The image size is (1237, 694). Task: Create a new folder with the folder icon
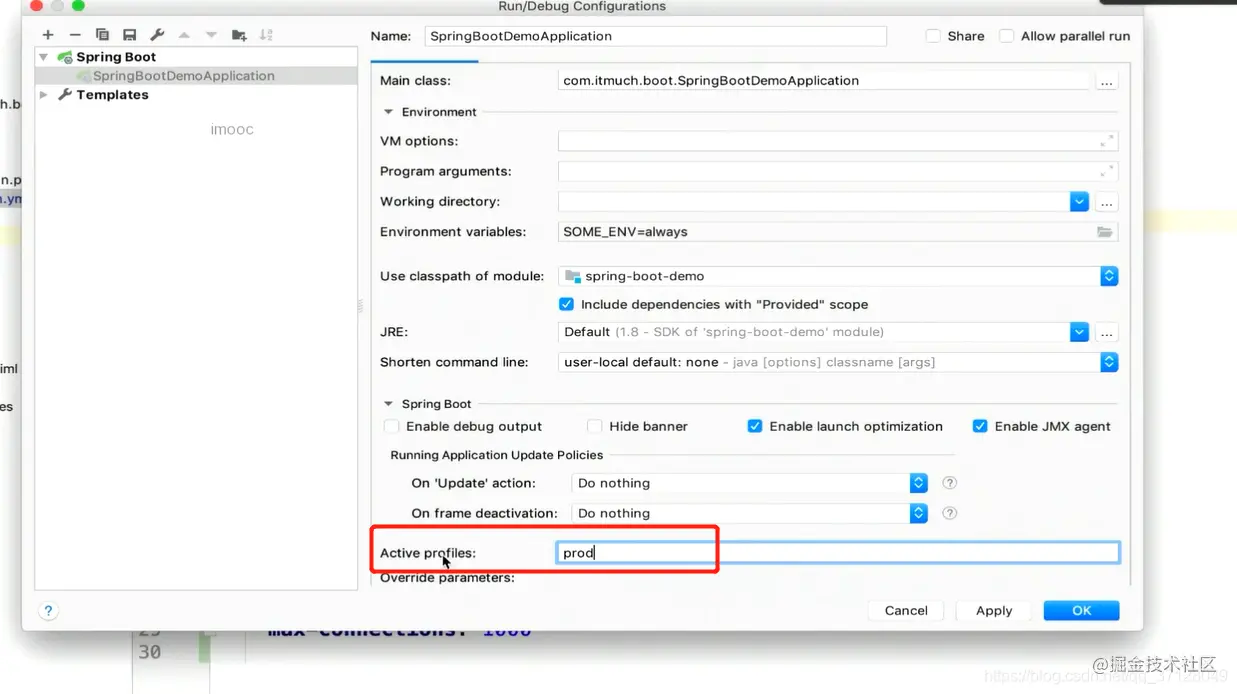[239, 35]
